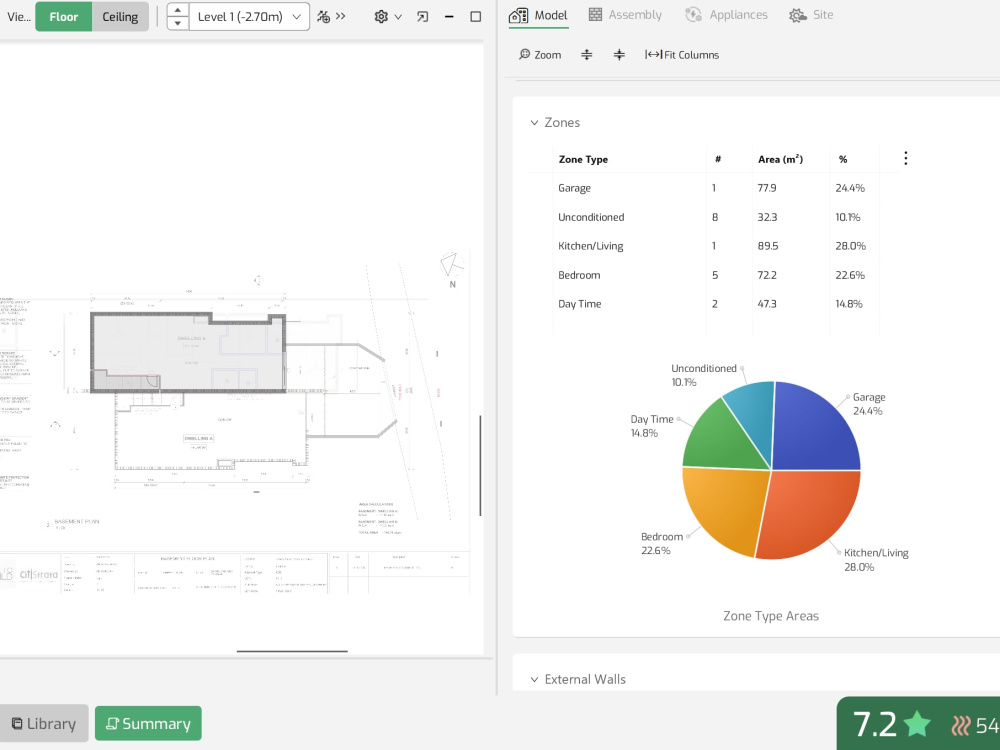
Task: Click the expand all sections icon
Action: 587,55
